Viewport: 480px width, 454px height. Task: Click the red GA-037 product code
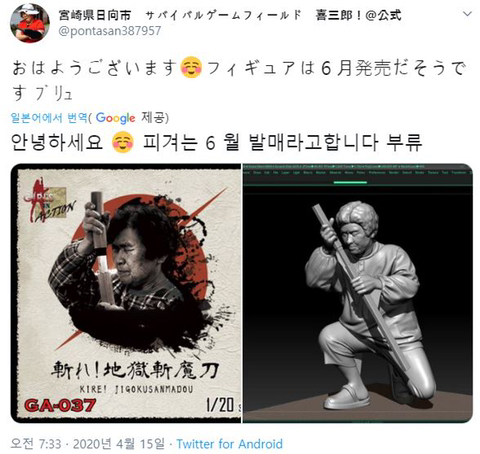coord(60,405)
